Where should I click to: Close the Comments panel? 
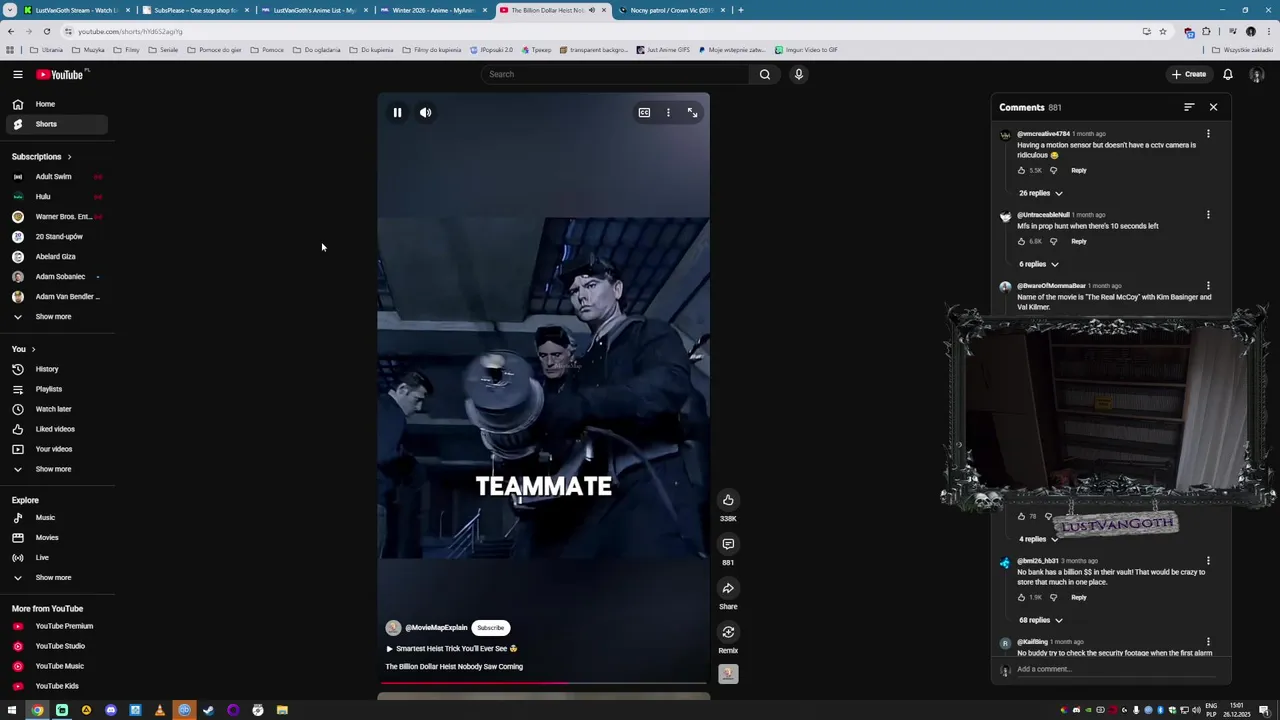(x=1213, y=107)
